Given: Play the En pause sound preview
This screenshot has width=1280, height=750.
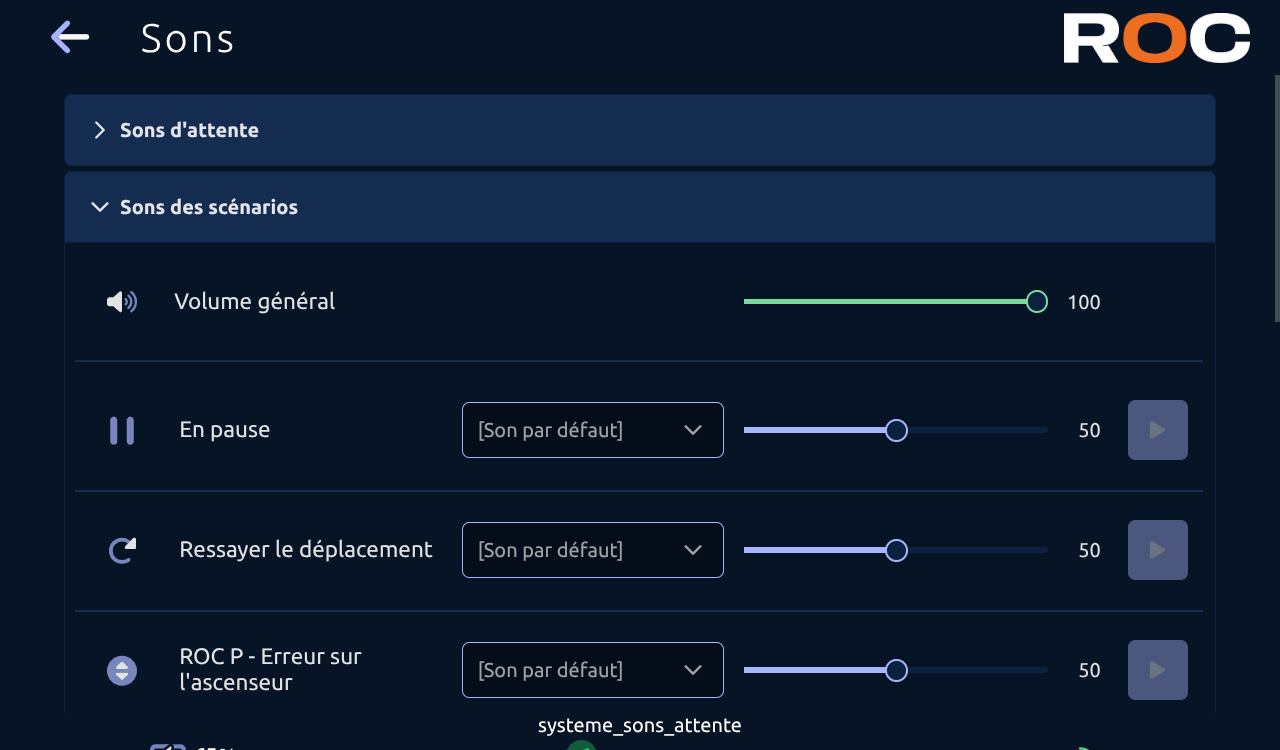Looking at the screenshot, I should click(1158, 430).
